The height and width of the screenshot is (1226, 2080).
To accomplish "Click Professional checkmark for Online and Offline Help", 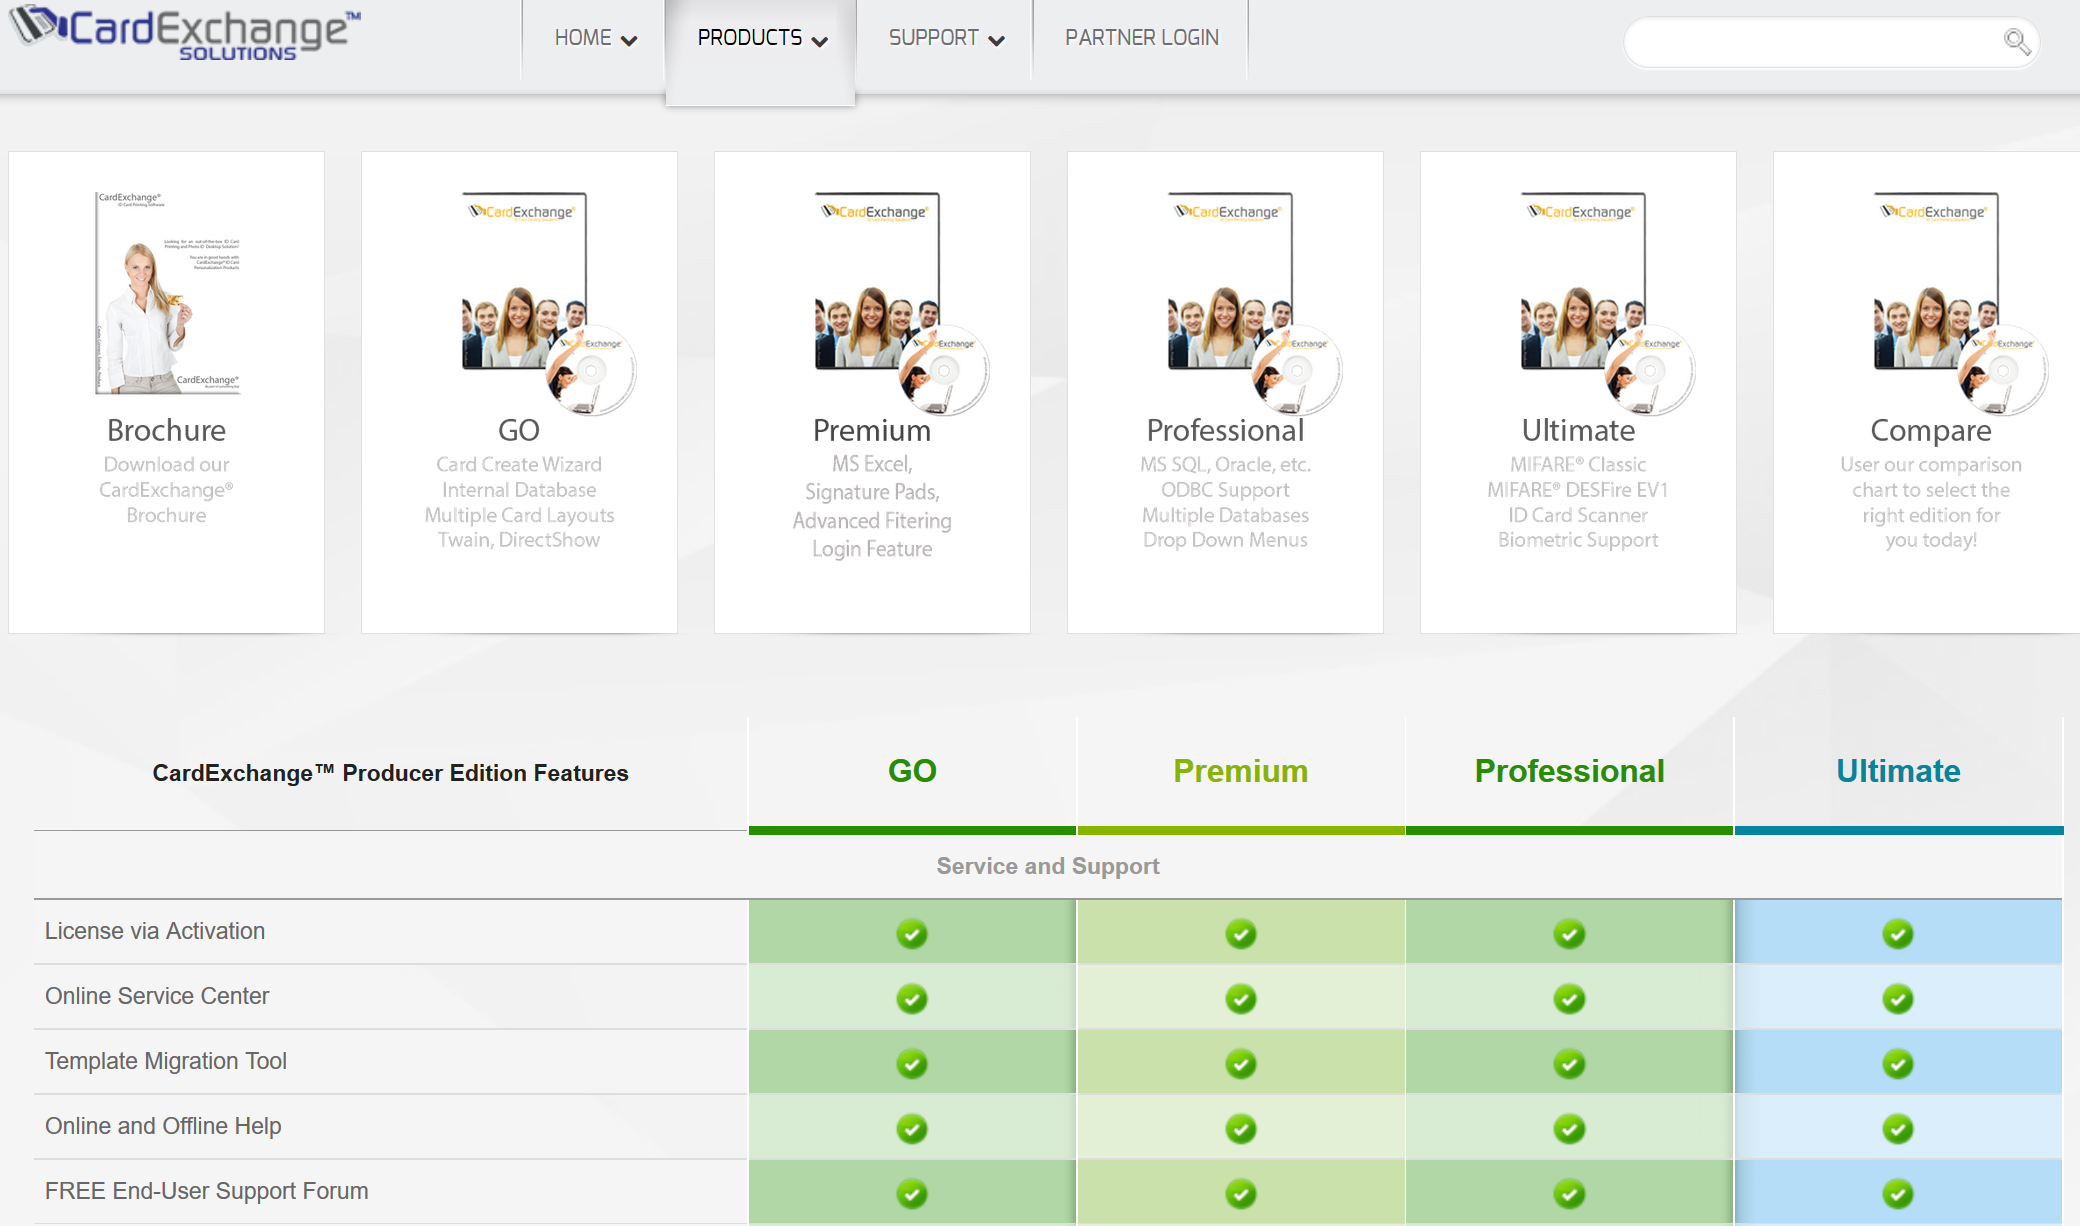I will click(1569, 1129).
